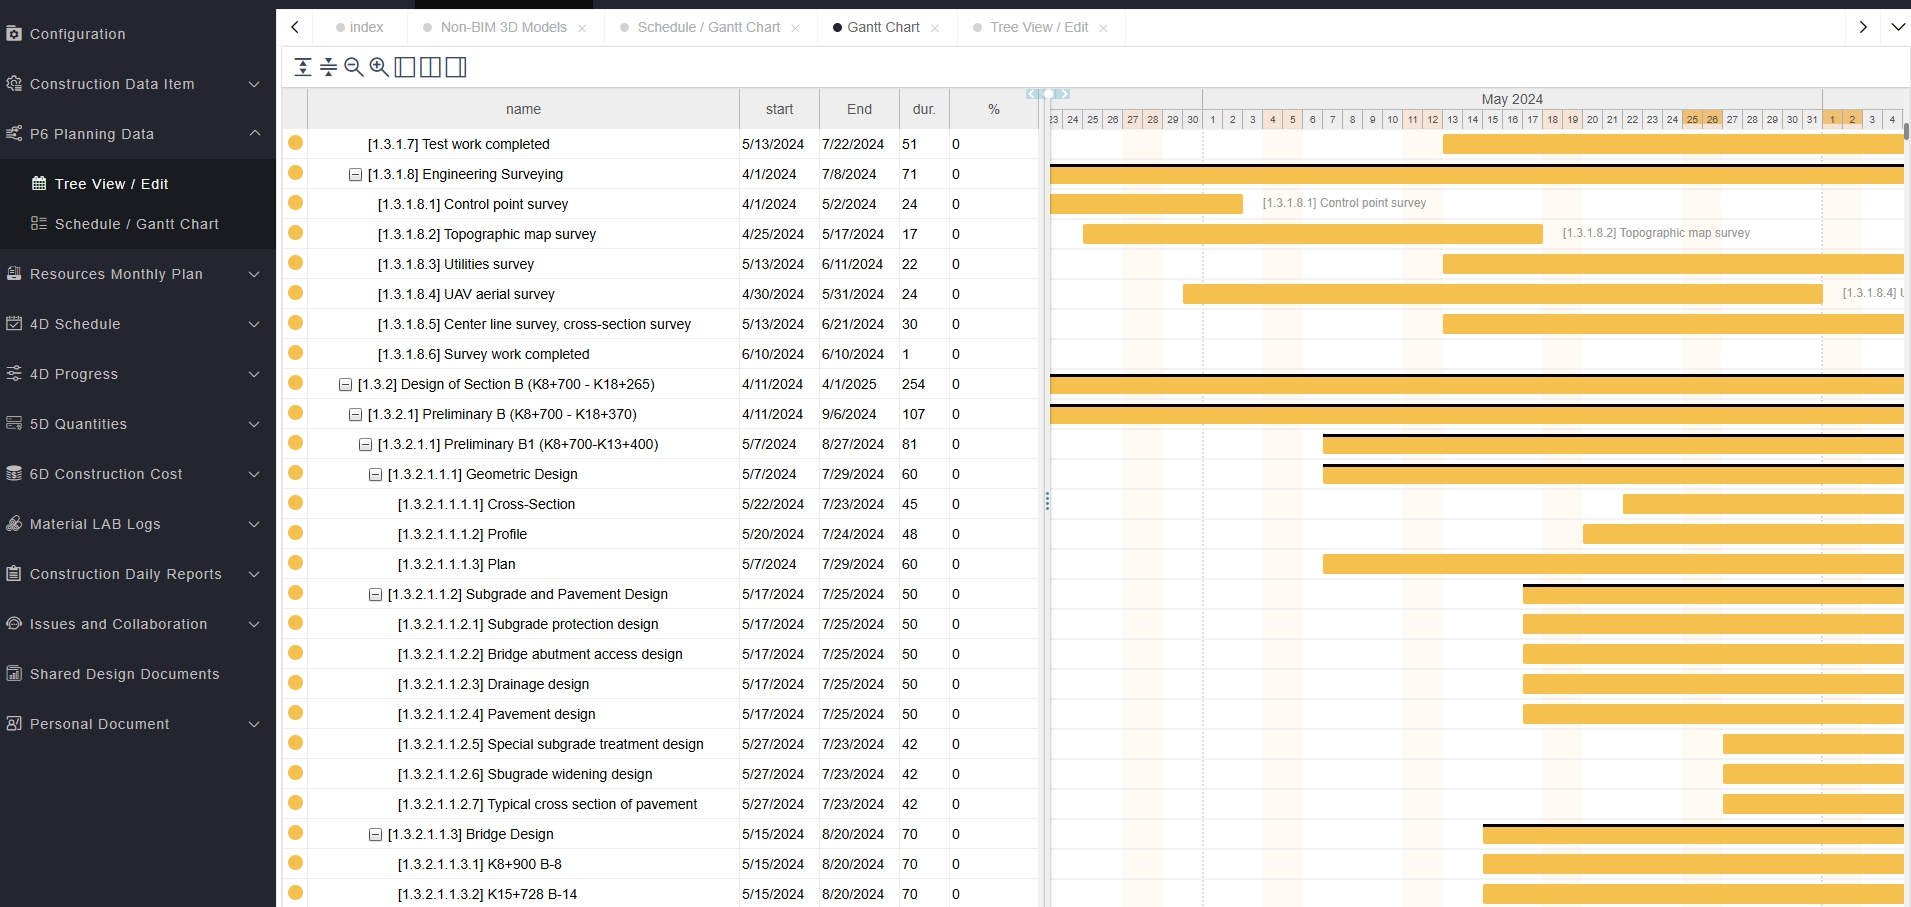The width and height of the screenshot is (1911, 907).
Task: Click the splitter right arrow above the divider
Action: [x=1065, y=94]
